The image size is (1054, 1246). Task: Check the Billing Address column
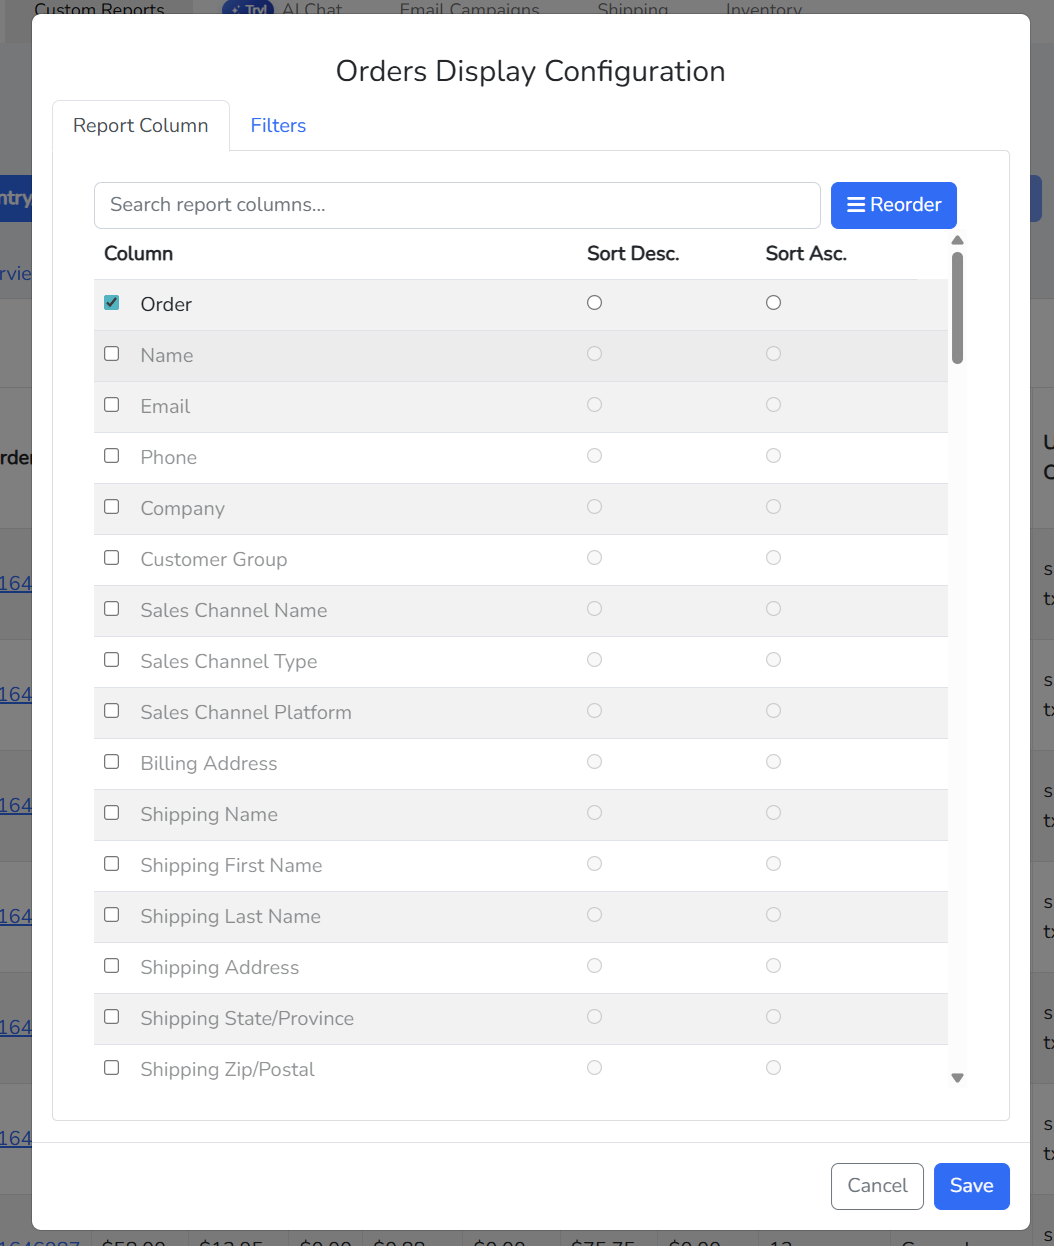click(x=111, y=761)
